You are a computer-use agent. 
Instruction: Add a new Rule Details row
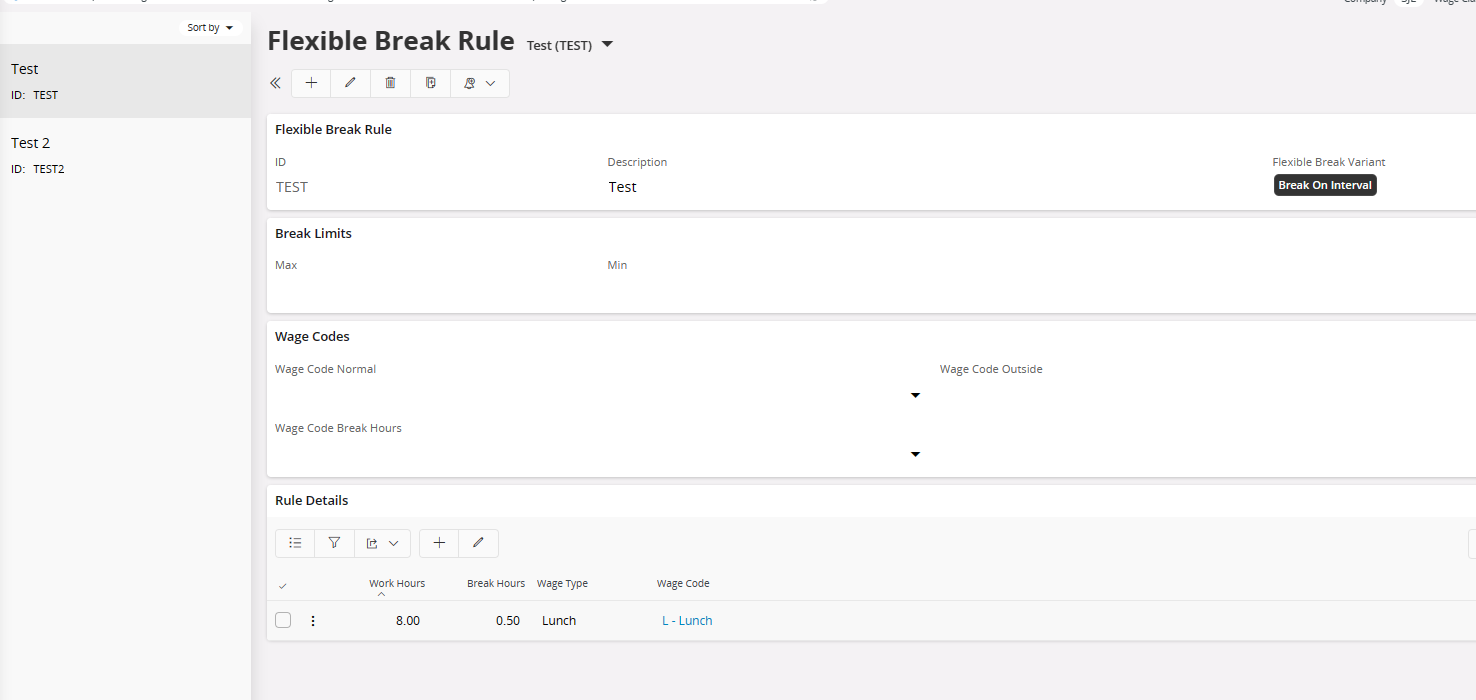point(439,543)
